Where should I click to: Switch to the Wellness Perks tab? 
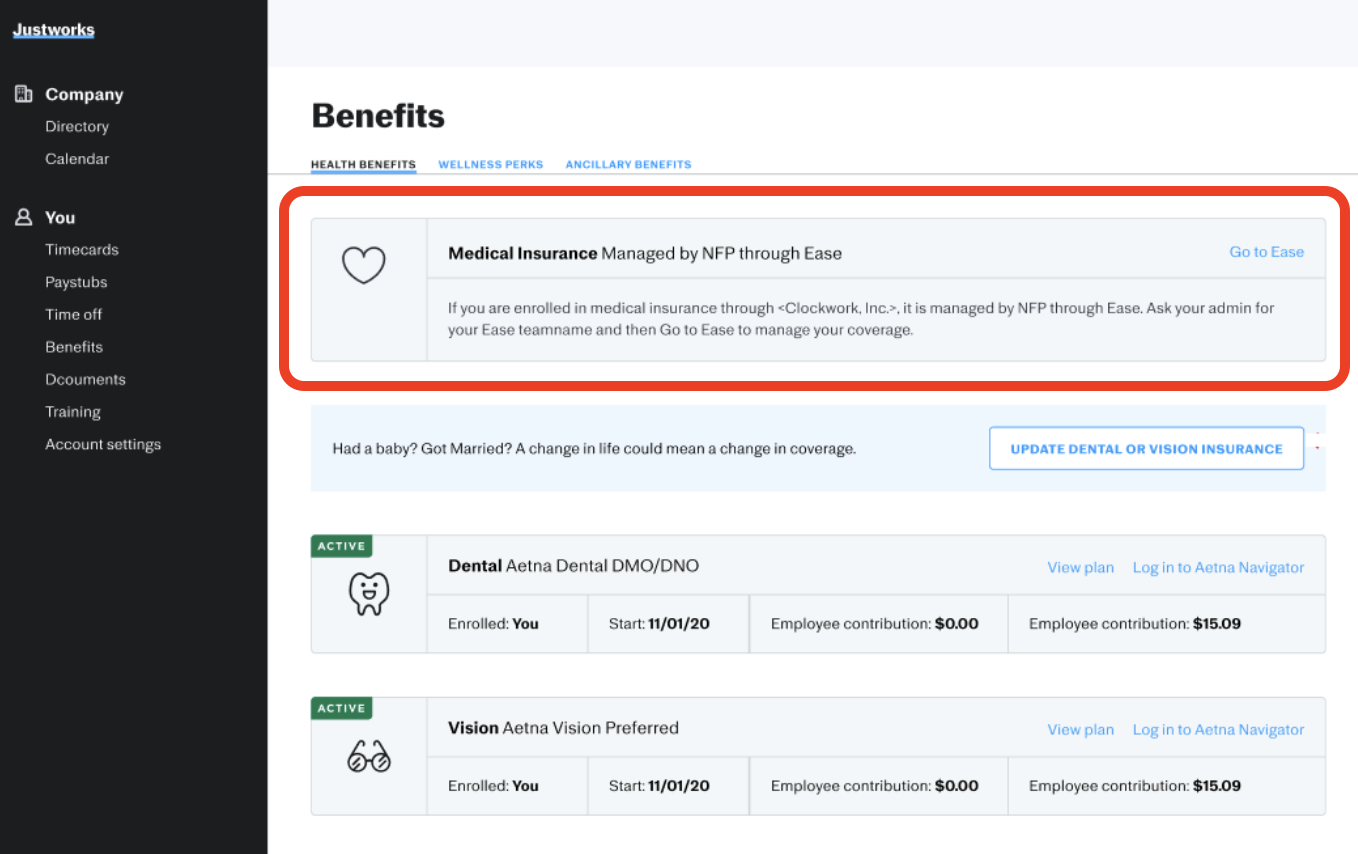(x=490, y=164)
